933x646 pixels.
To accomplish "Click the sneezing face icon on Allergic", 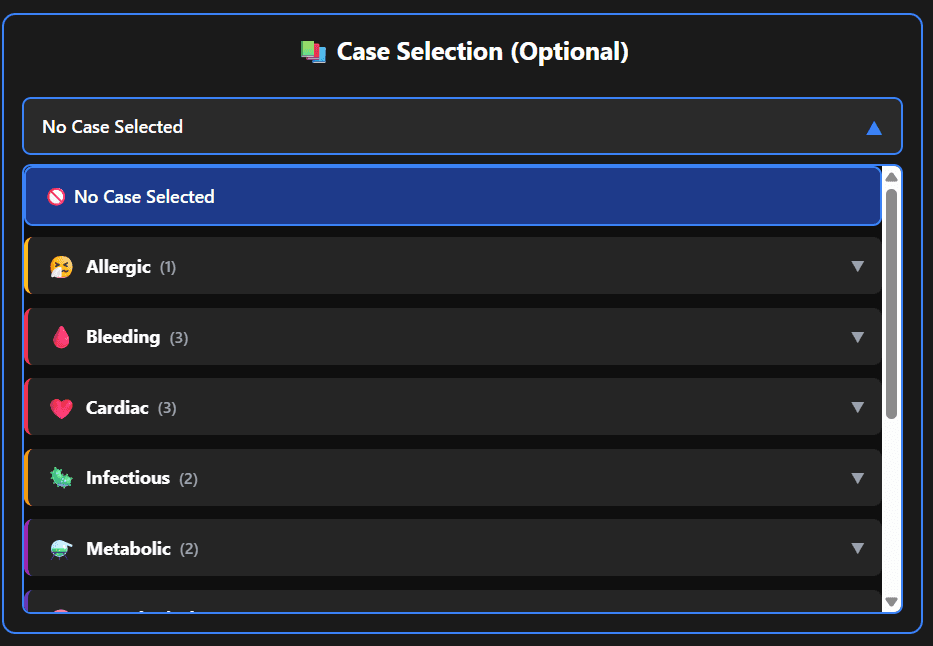I will click(59, 266).
